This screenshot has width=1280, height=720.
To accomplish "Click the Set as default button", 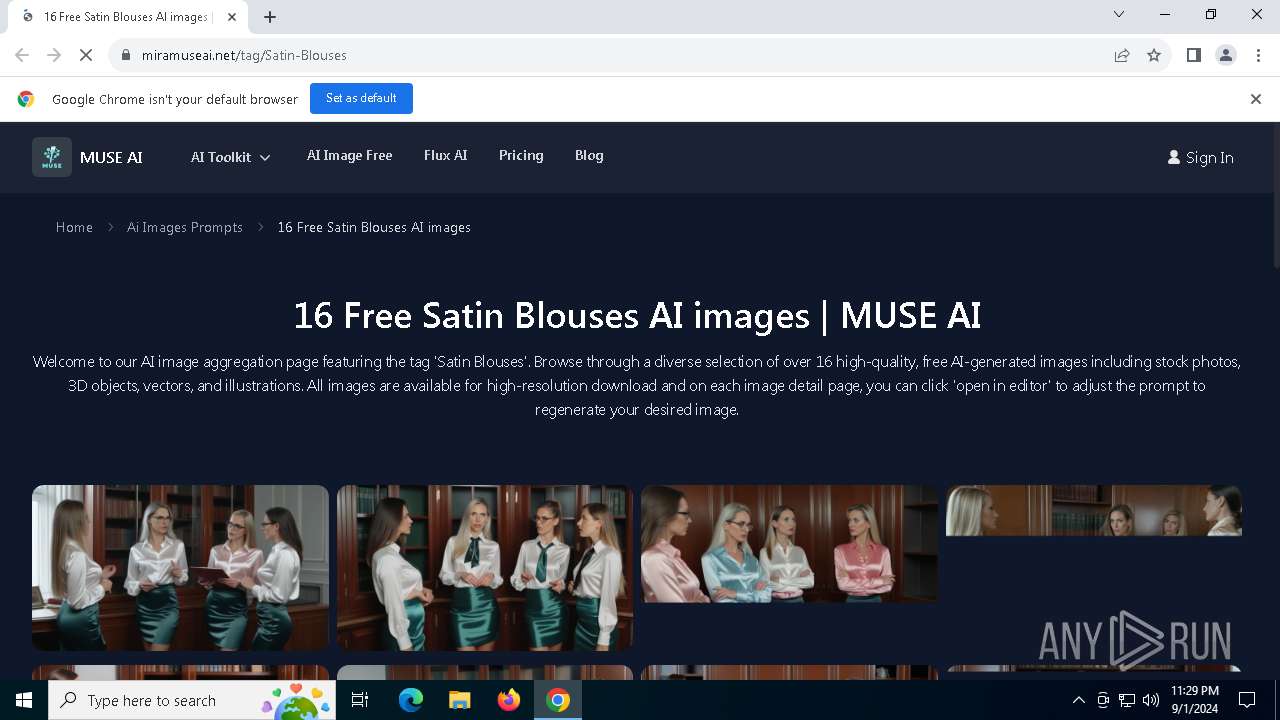I will [361, 98].
